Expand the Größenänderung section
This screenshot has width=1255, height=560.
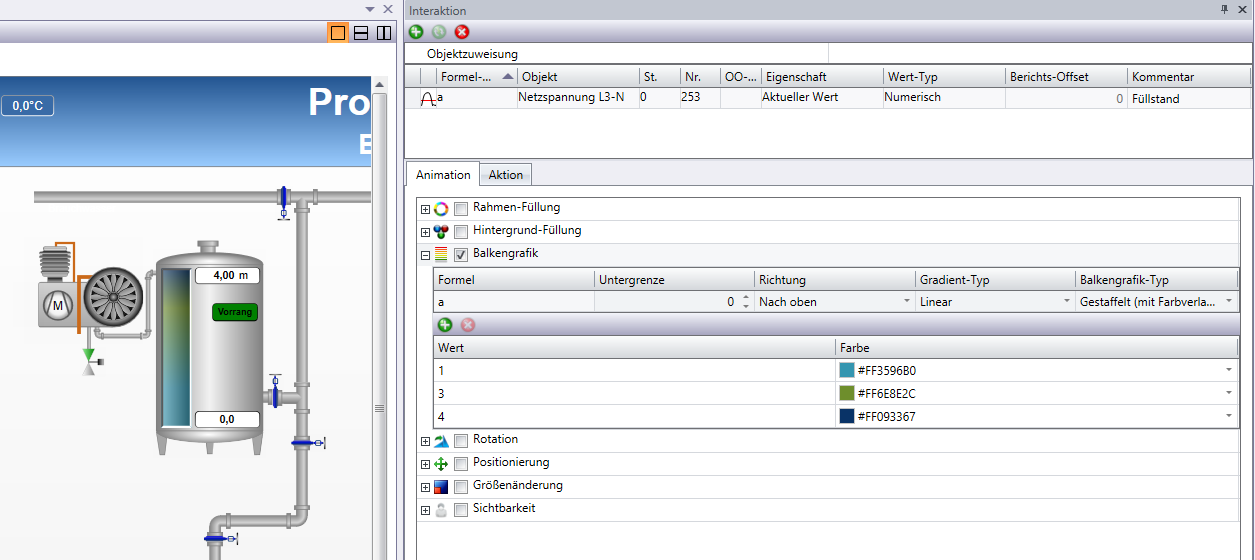coord(425,487)
